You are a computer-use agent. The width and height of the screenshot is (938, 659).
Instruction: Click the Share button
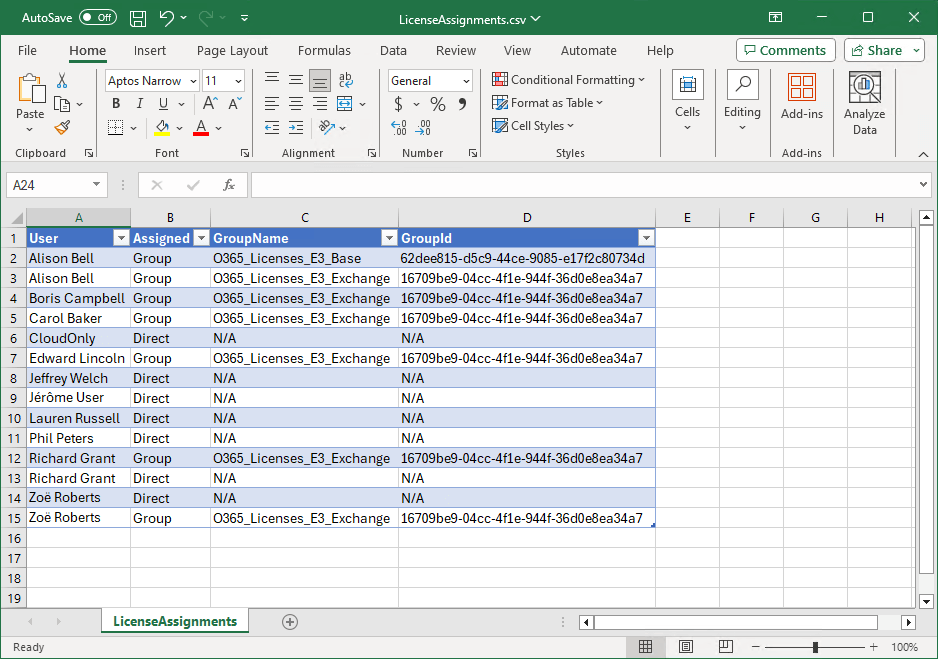click(878, 50)
